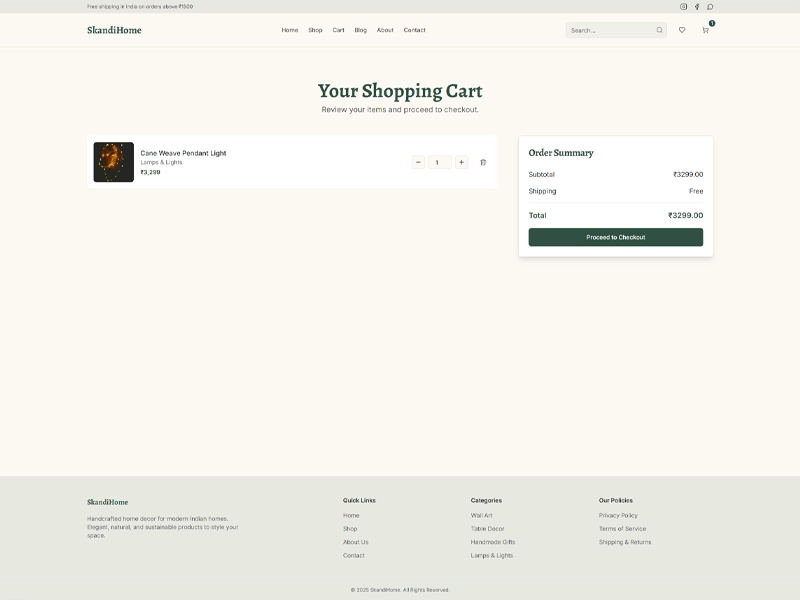The image size is (800, 600).
Task: Click the plus icon to increase quantity
Action: tap(461, 161)
